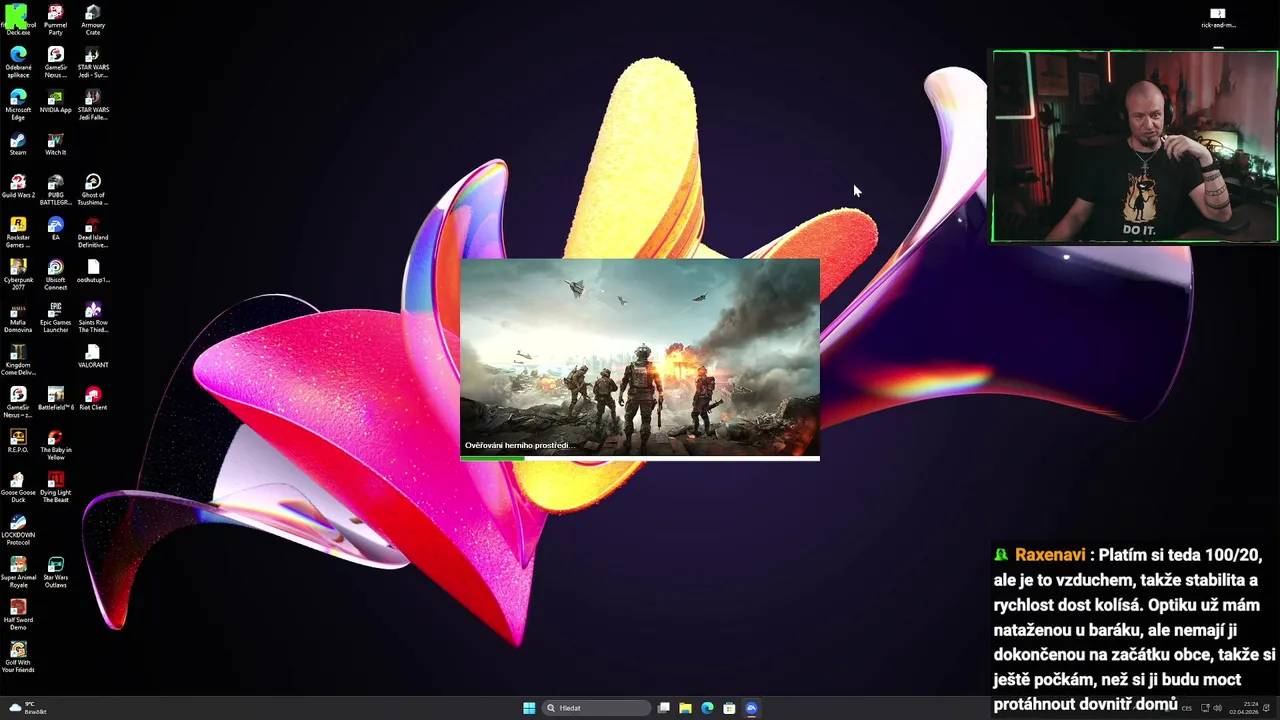Open the Pummel Party desktop shortcut
Viewport: 1280px width, 720px height.
tap(55, 20)
